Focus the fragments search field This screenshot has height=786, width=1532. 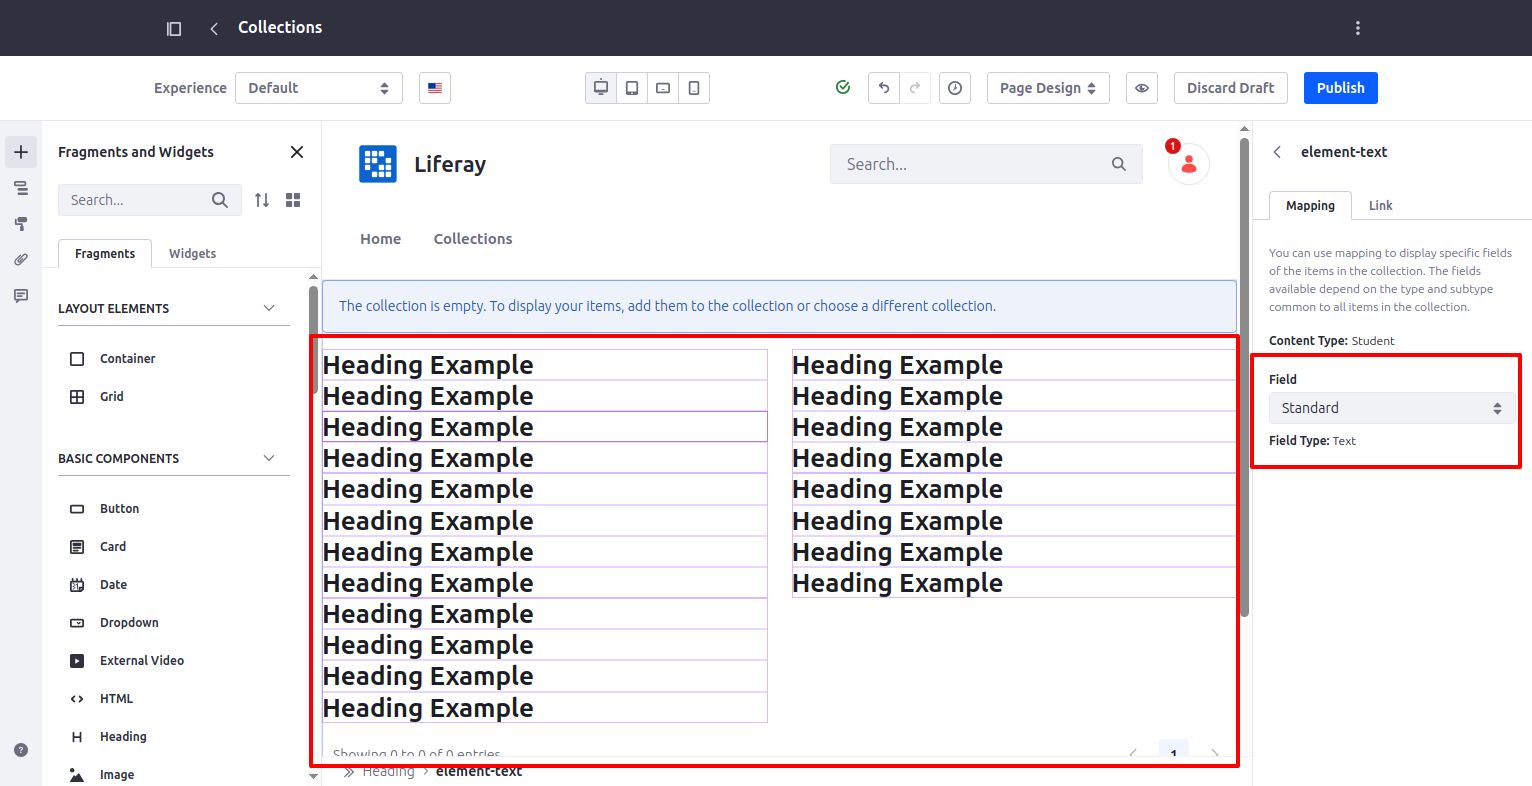[150, 200]
